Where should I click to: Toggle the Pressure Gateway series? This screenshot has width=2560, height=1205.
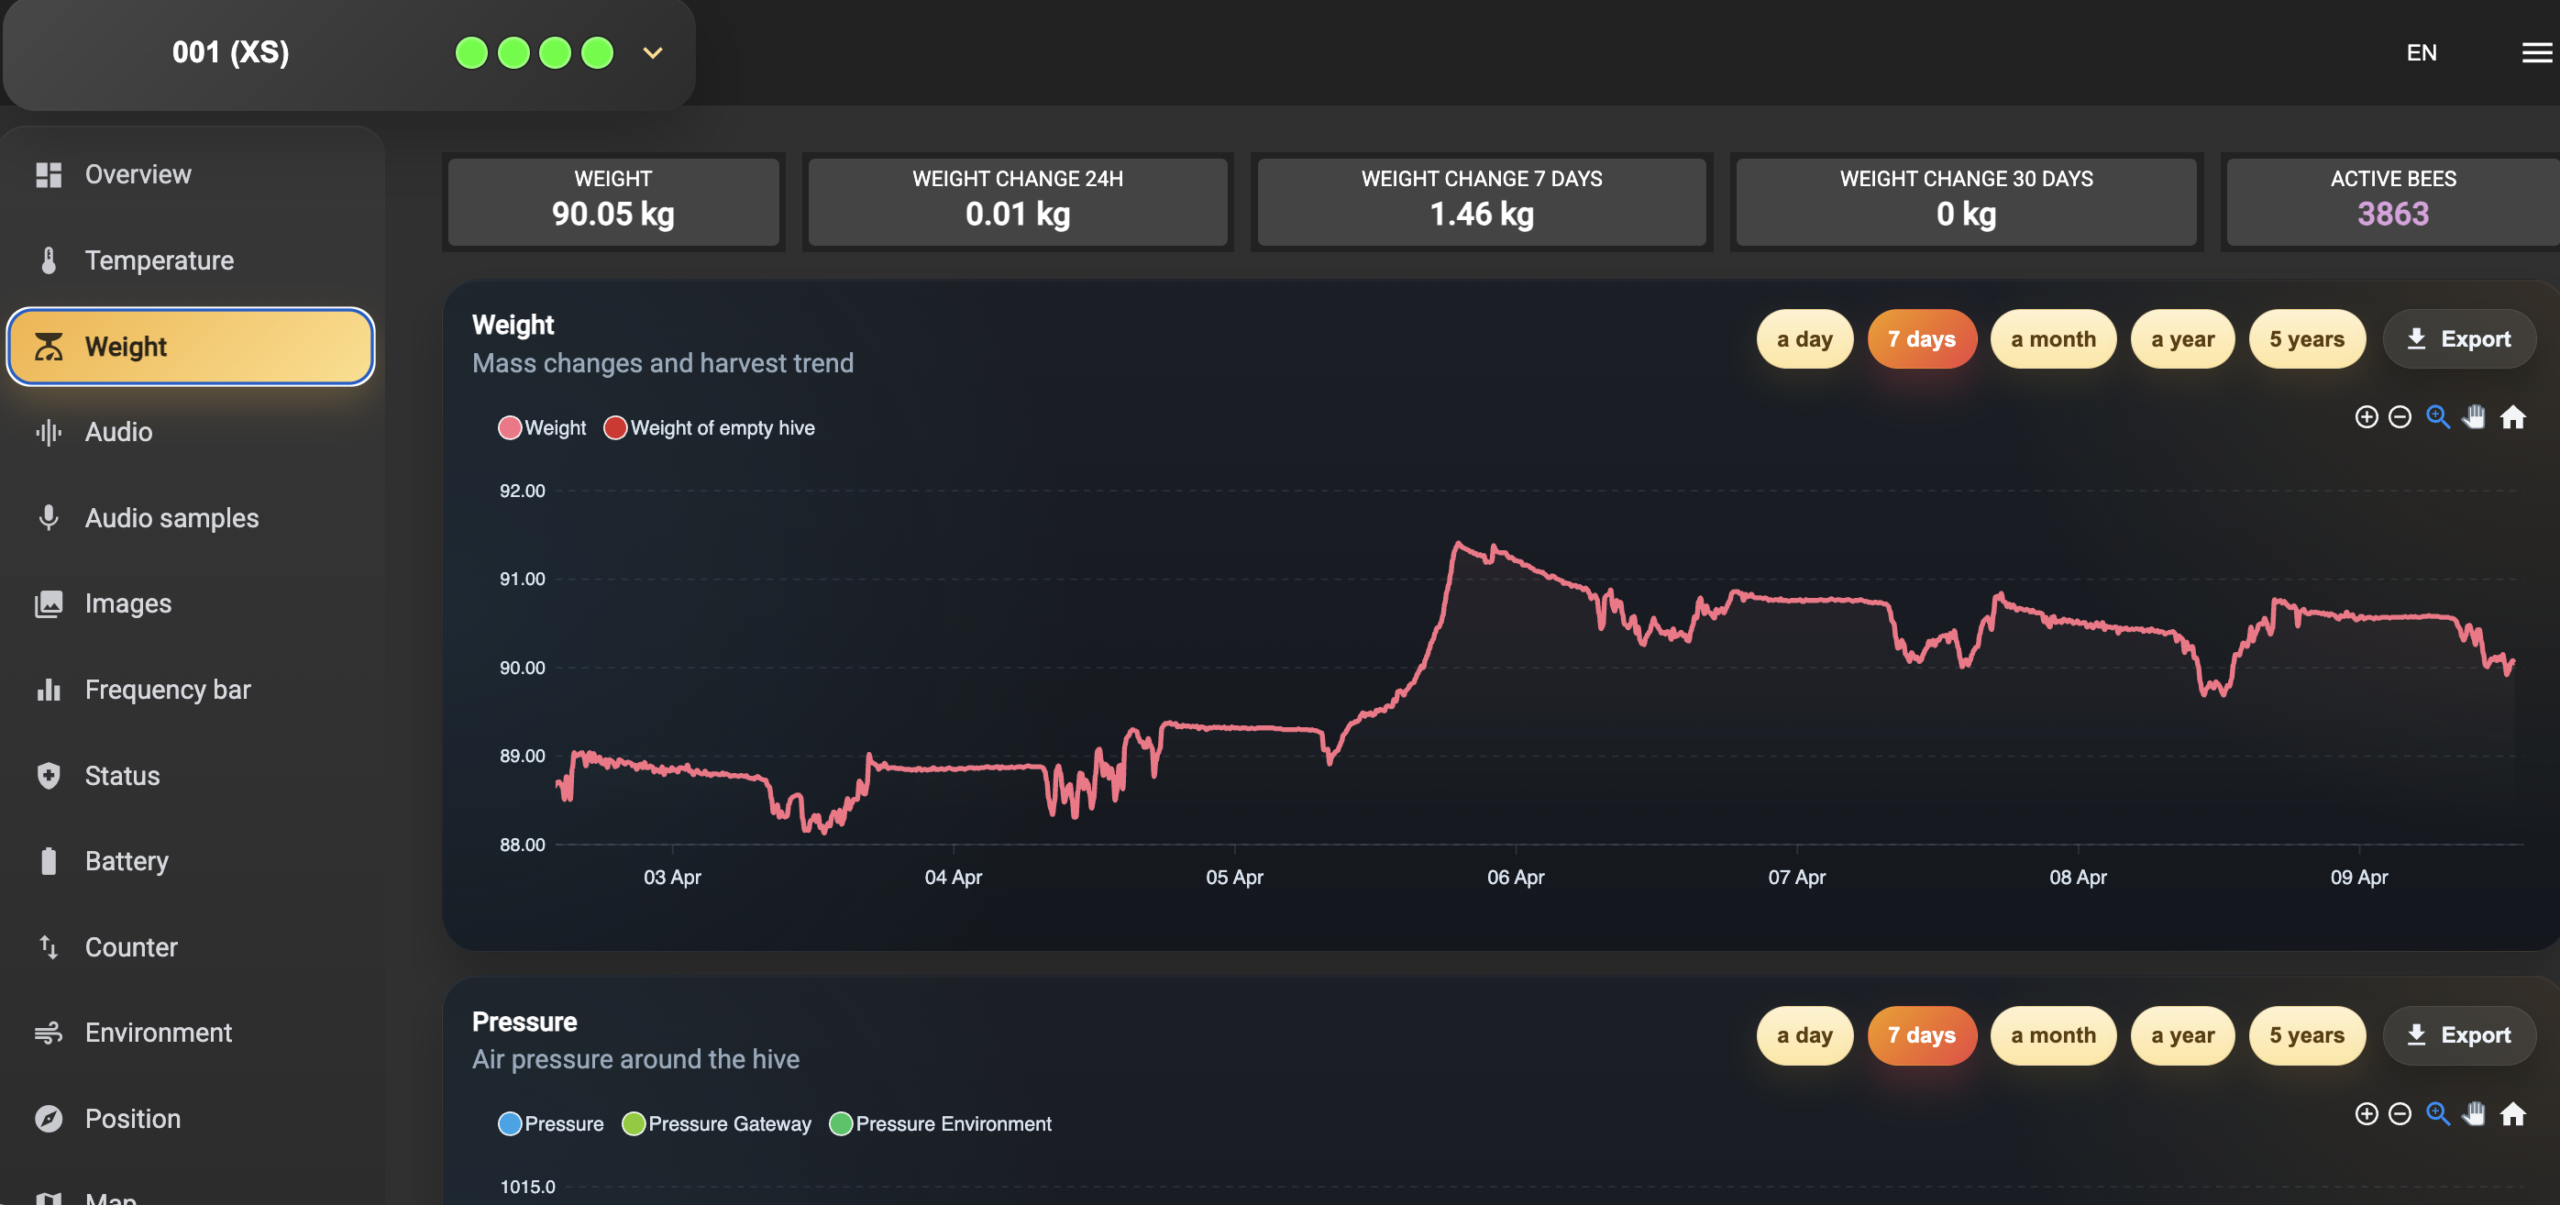tap(716, 1124)
